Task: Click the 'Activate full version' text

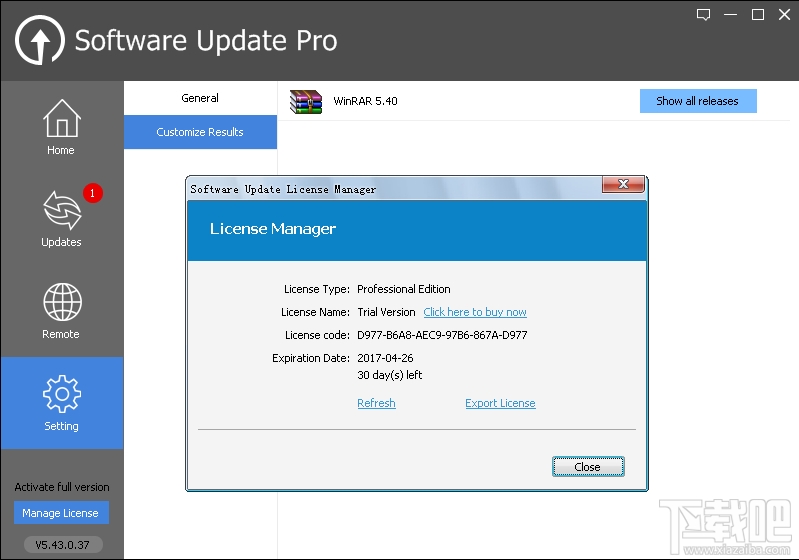Action: click(62, 487)
